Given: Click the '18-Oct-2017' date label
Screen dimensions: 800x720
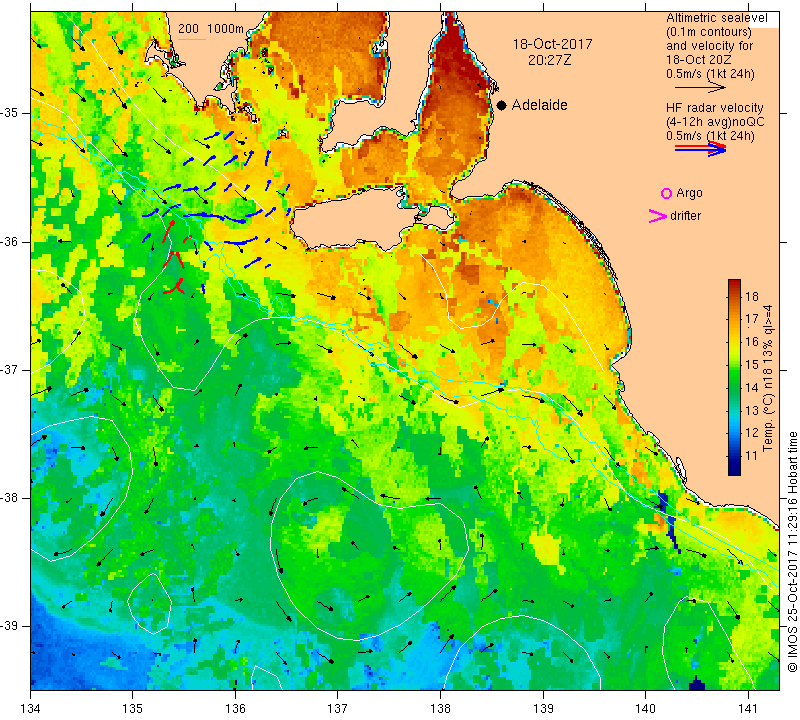Looking at the screenshot, I should click(x=552, y=44).
